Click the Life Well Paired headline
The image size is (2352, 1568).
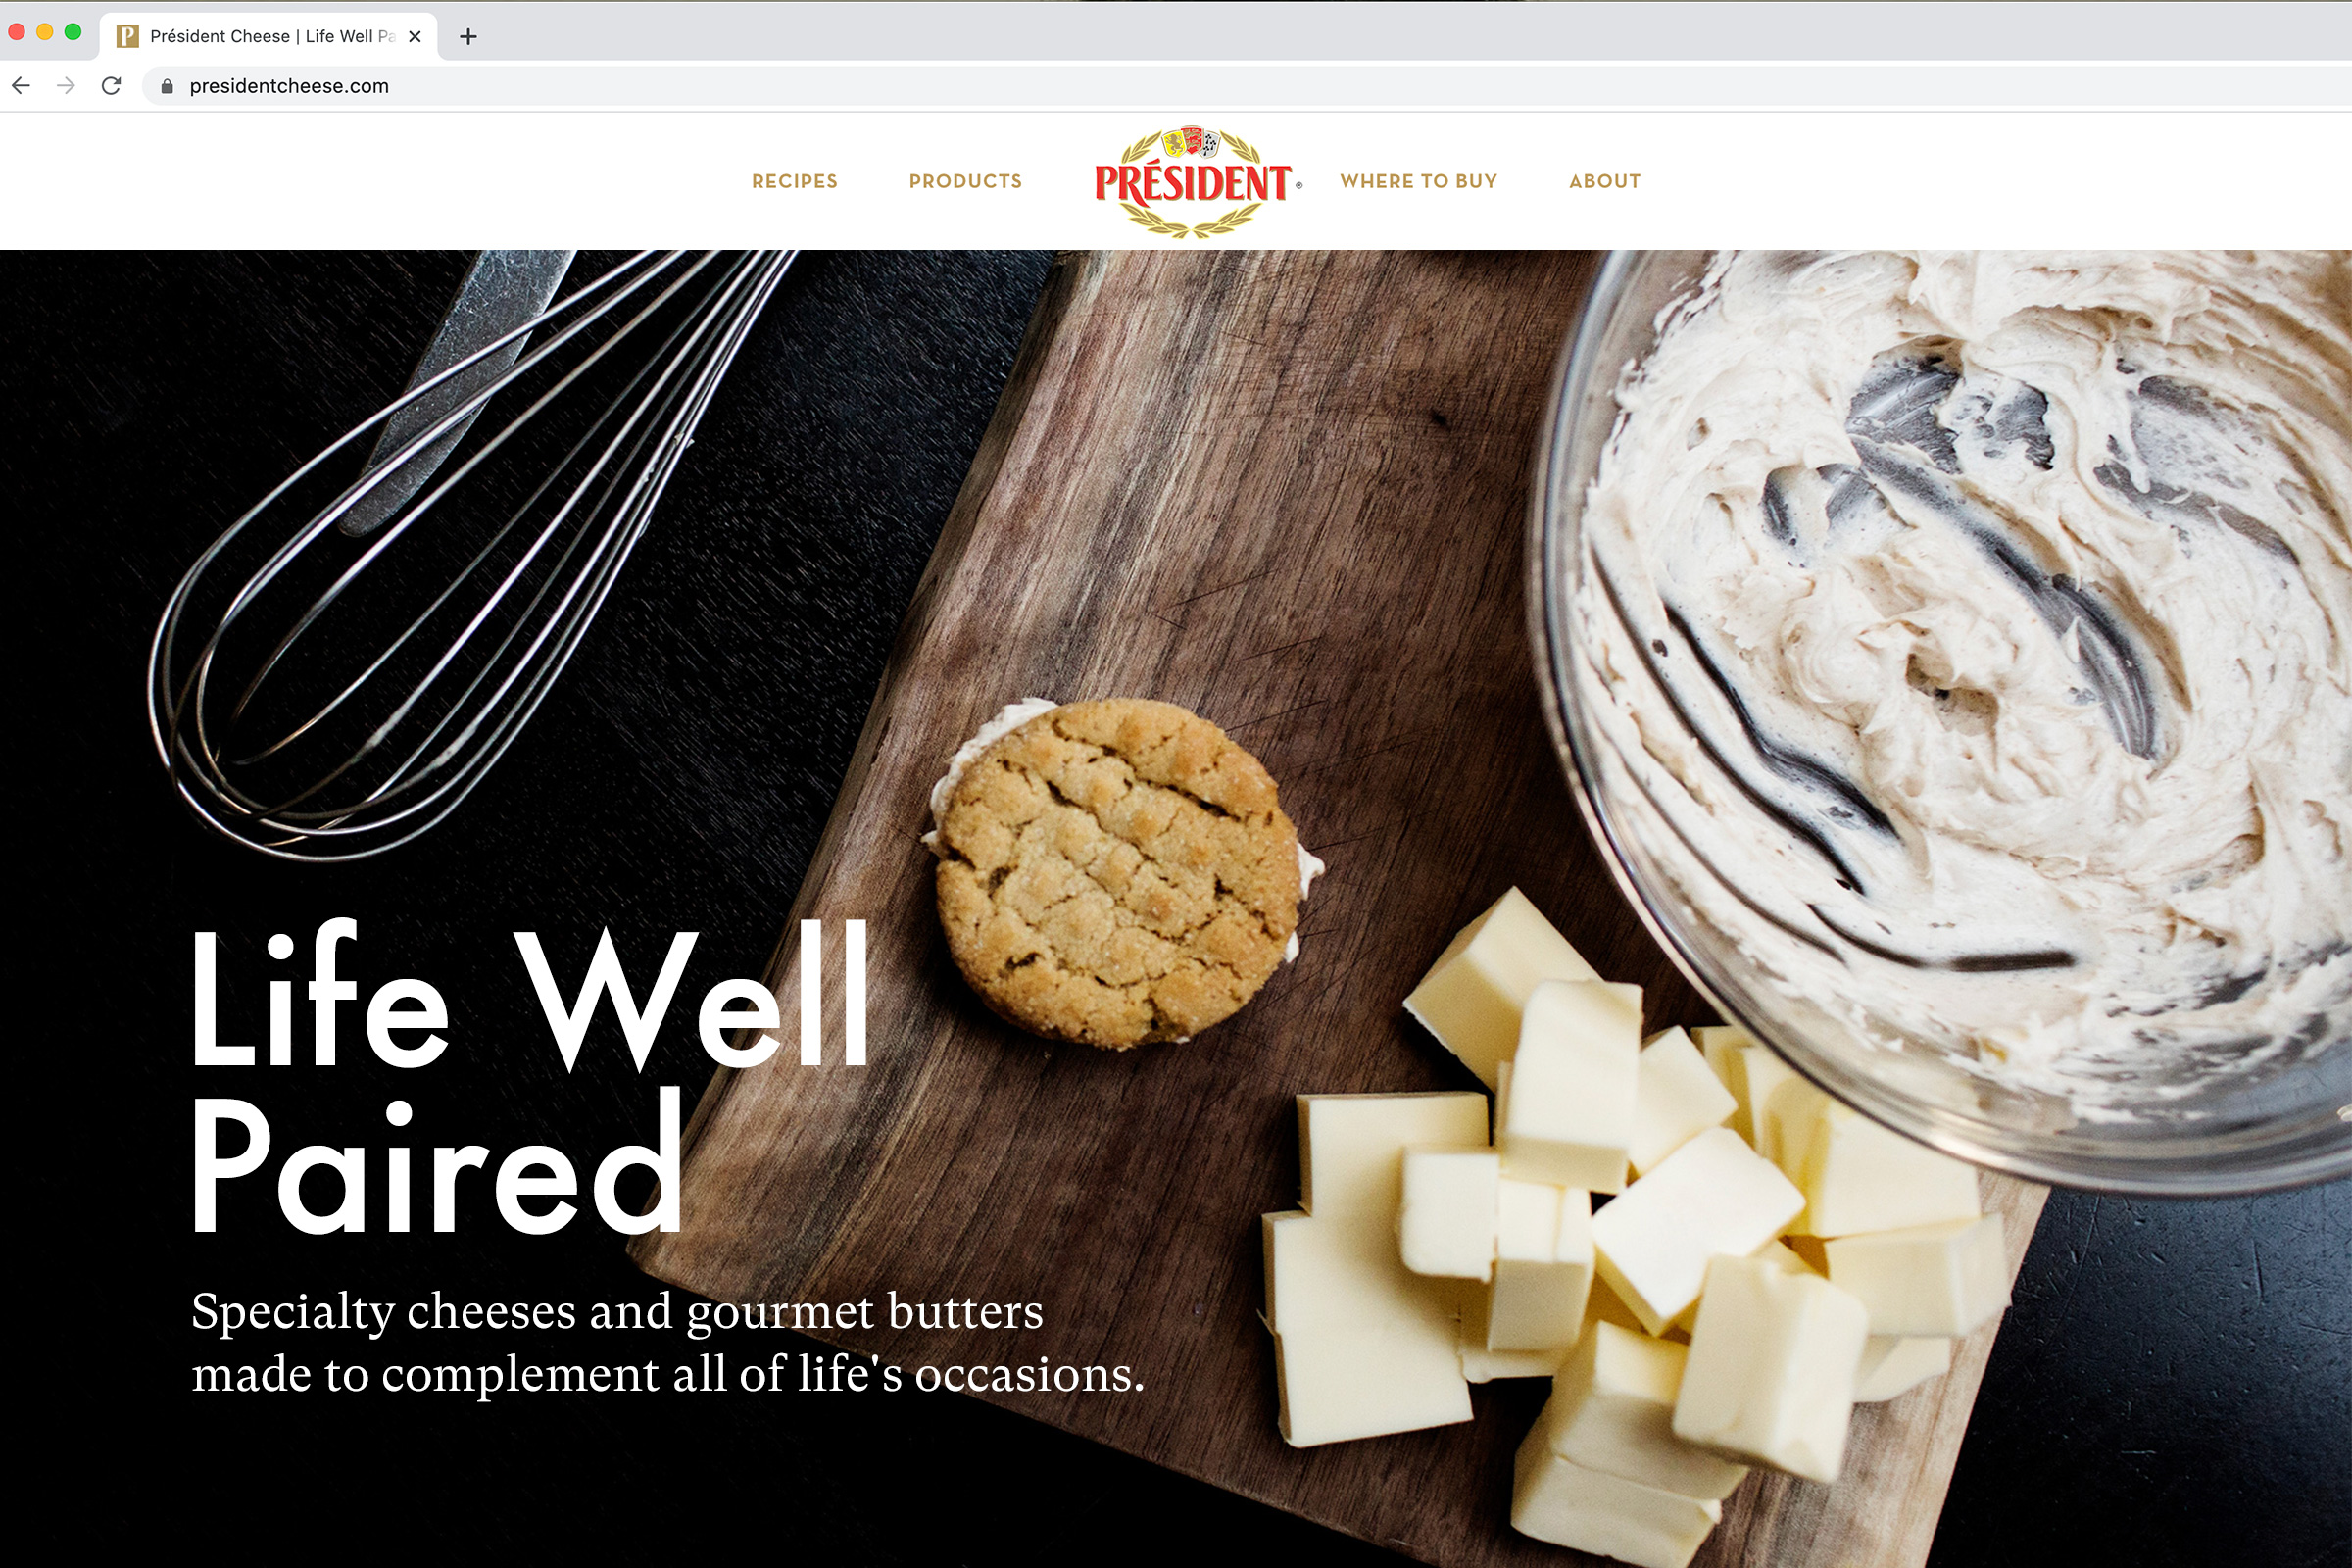pyautogui.click(x=530, y=1078)
